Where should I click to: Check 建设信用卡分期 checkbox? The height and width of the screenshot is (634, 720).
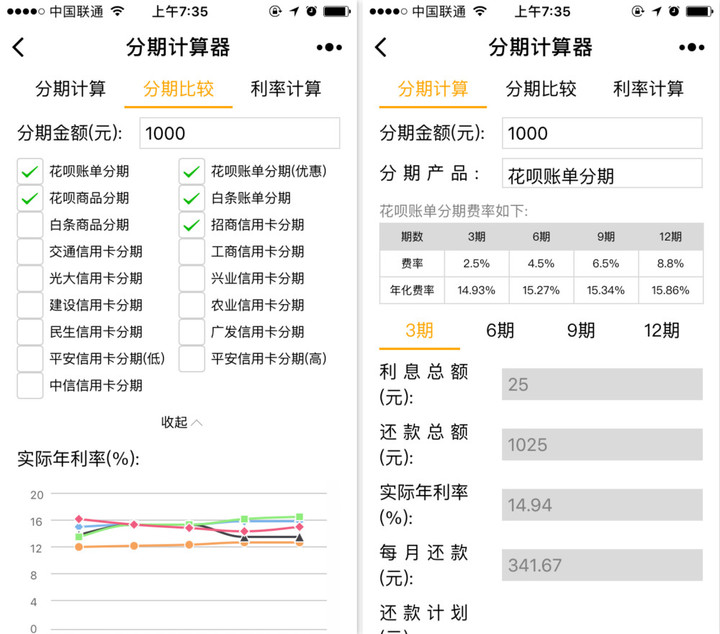click(30, 305)
